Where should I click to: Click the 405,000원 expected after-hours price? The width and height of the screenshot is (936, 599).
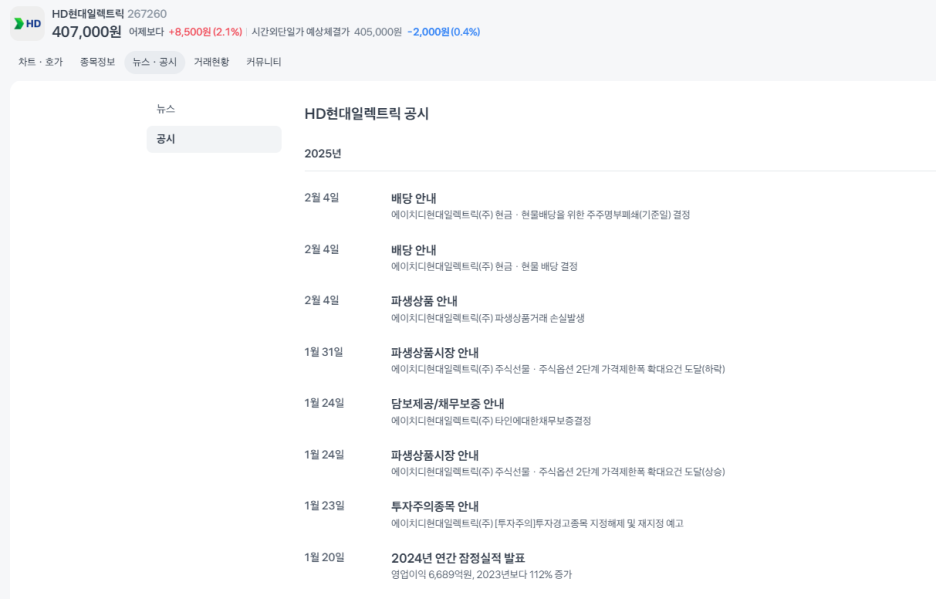click(x=378, y=32)
